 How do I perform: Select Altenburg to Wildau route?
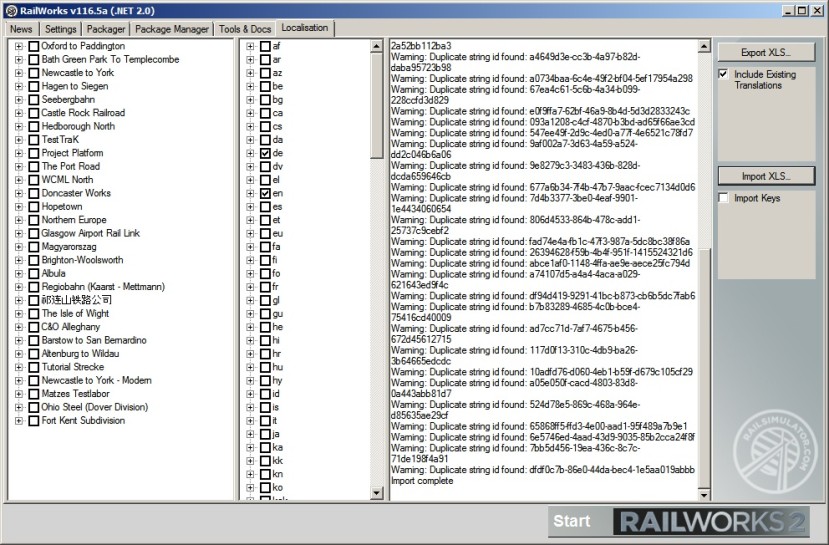click(x=80, y=354)
